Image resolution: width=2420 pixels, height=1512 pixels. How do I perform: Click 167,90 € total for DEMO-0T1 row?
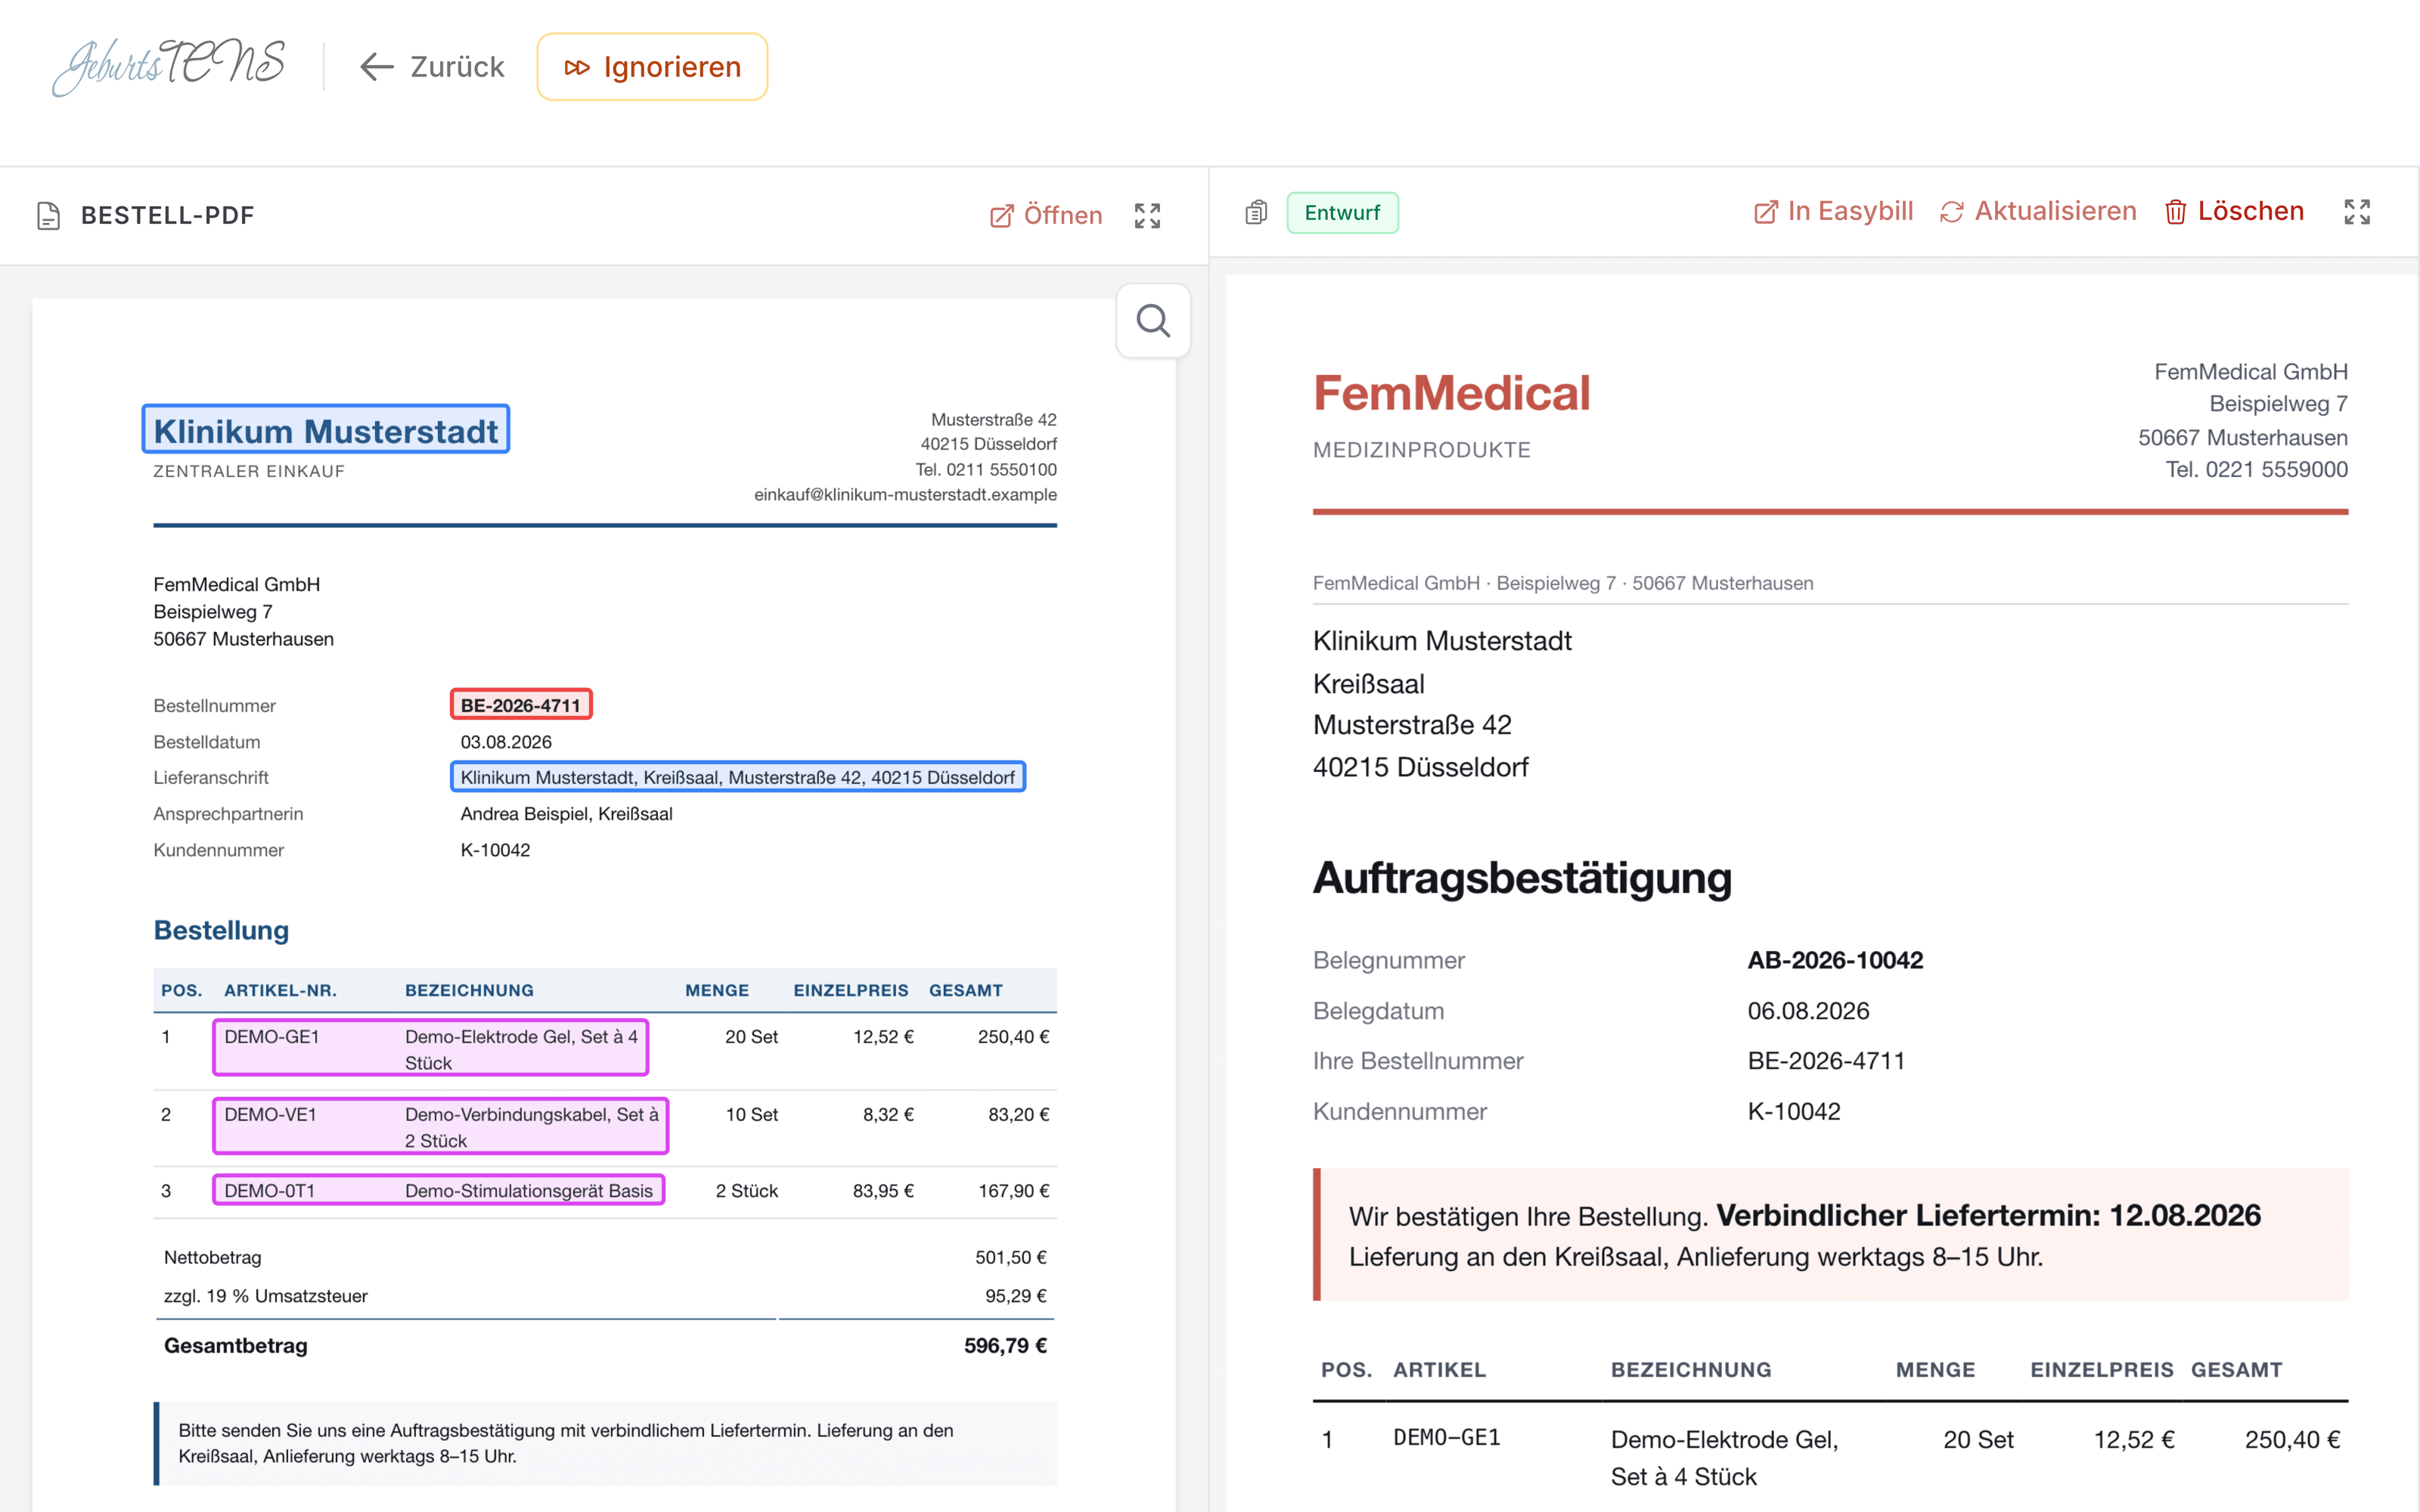1013,1190
